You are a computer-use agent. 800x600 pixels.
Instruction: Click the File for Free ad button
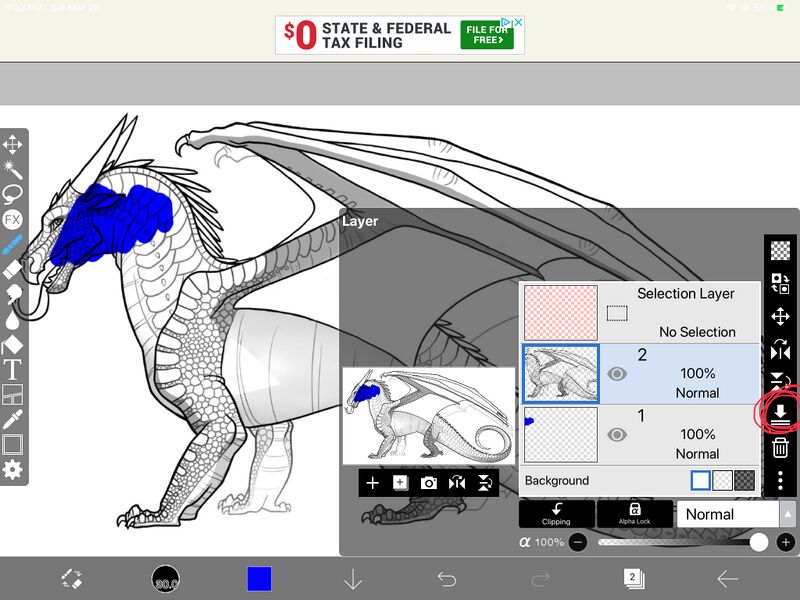487,36
